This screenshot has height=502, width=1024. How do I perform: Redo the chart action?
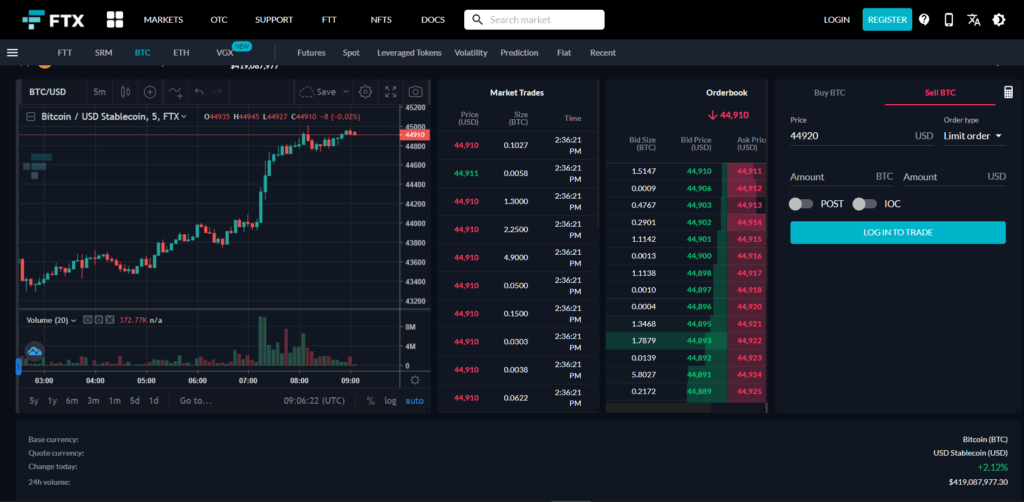point(217,92)
